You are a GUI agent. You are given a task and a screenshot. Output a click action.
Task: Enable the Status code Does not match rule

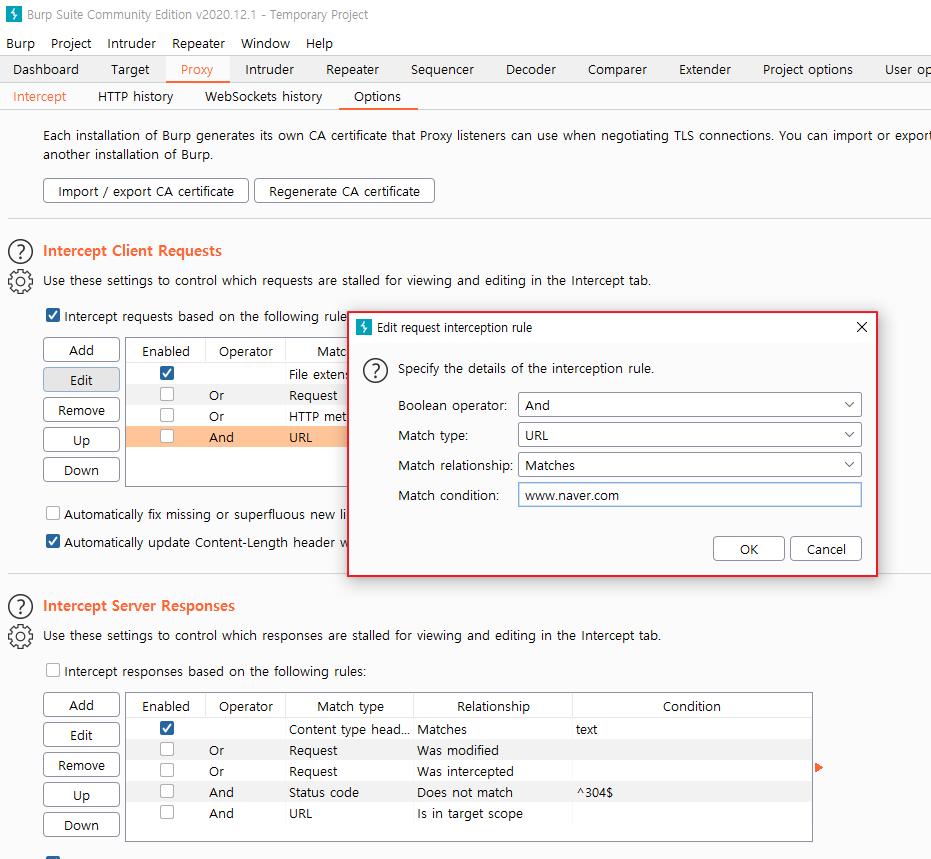(x=167, y=791)
